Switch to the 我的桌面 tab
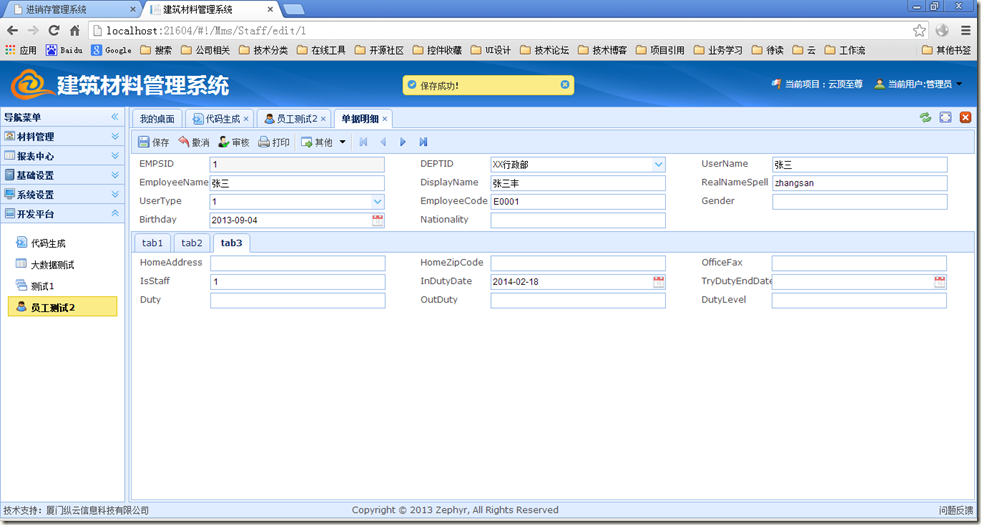This screenshot has width=981, height=525. (x=157, y=119)
